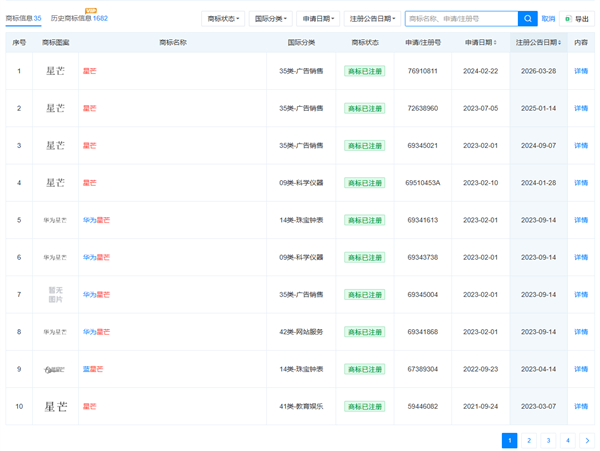Open the 注册公告日期 filter dropdown

point(372,19)
